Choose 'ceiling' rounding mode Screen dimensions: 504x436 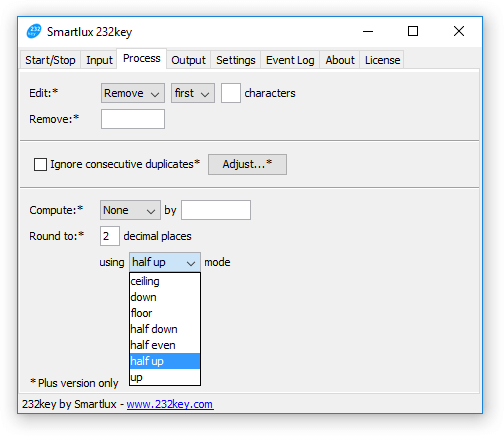click(x=165, y=281)
